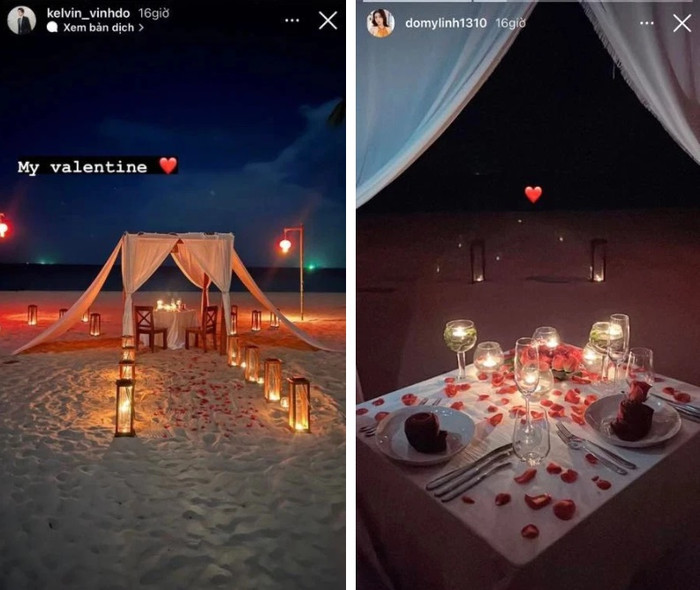Click the speech bubble icon beside Xem bản dịch
The height and width of the screenshot is (590, 700).
tap(52, 28)
